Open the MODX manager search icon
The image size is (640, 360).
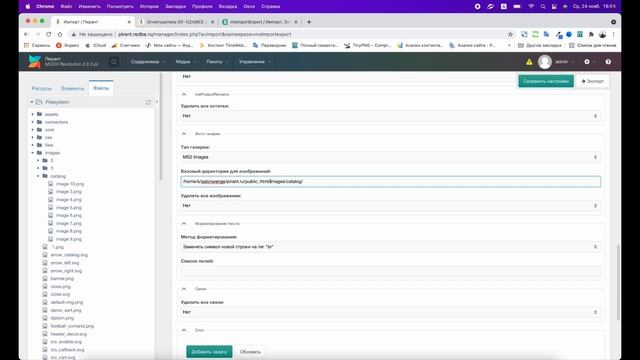pyautogui.click(x=114, y=62)
